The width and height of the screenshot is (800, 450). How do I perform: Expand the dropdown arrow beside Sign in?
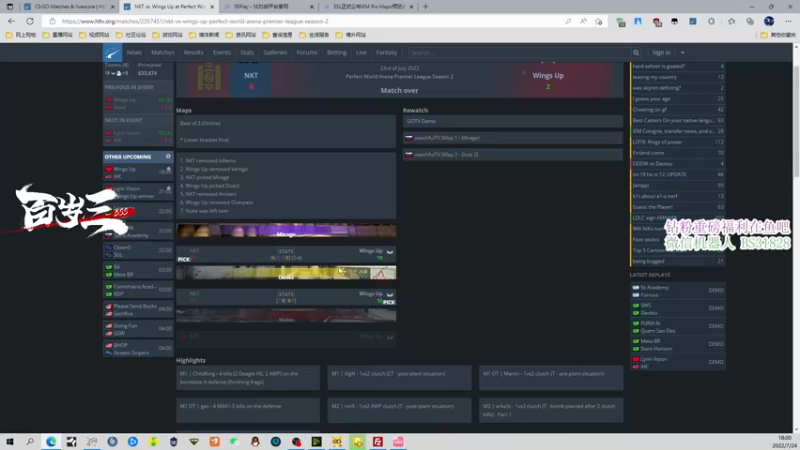click(683, 53)
